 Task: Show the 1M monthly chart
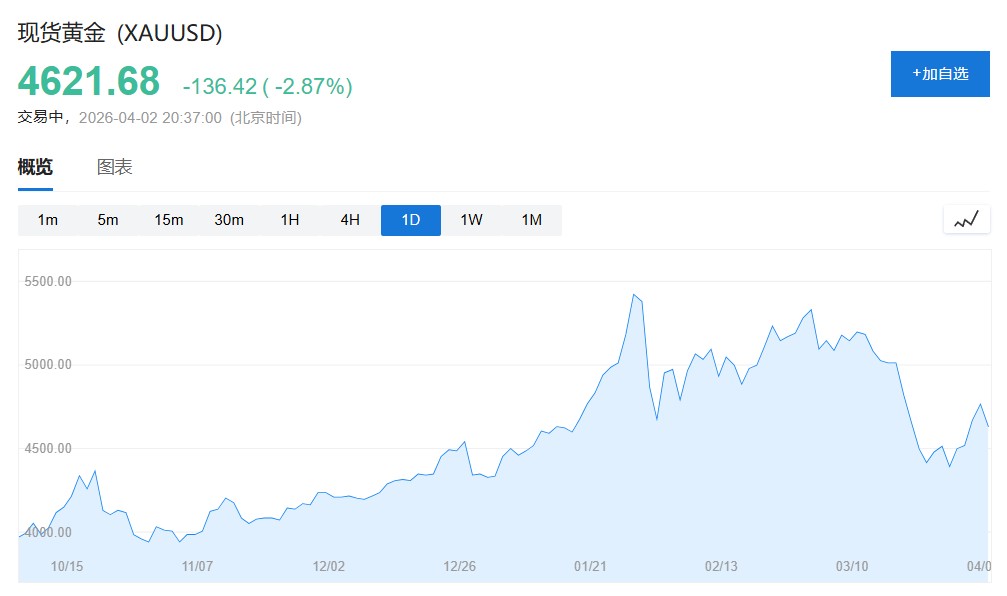(531, 220)
